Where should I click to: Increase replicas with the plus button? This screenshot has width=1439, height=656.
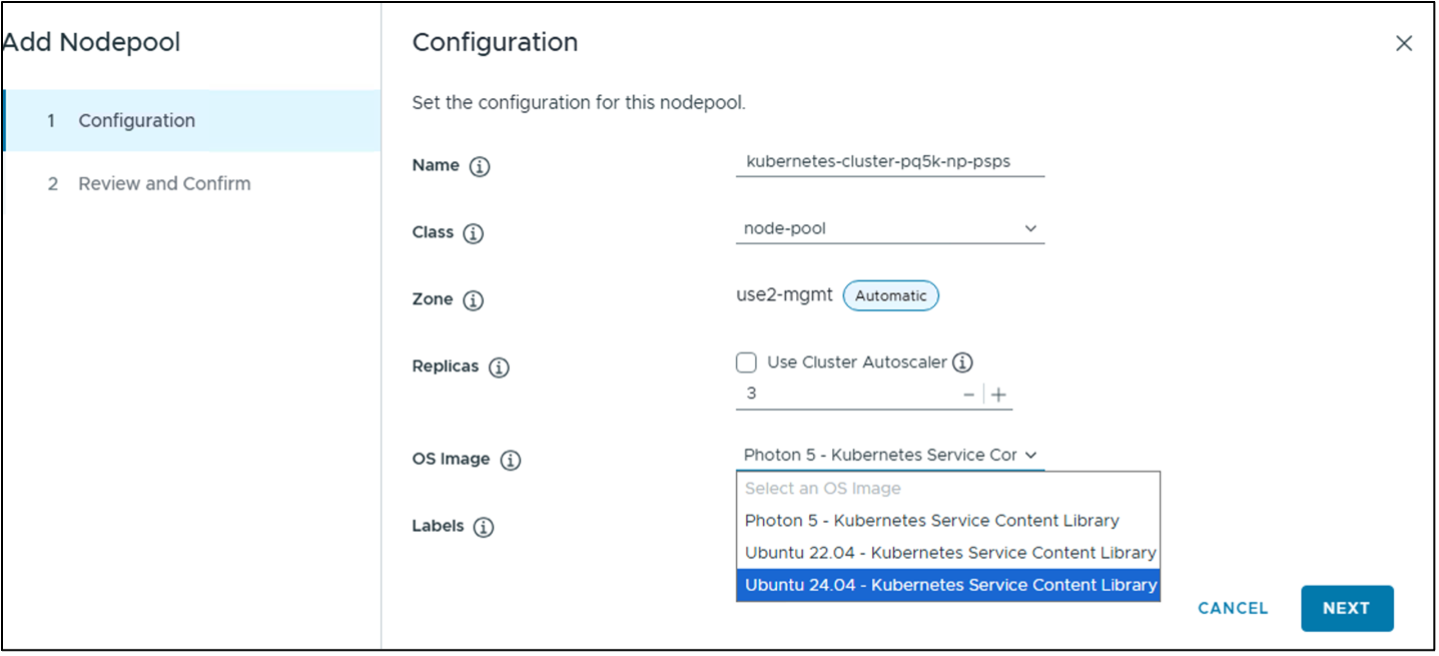tap(998, 395)
